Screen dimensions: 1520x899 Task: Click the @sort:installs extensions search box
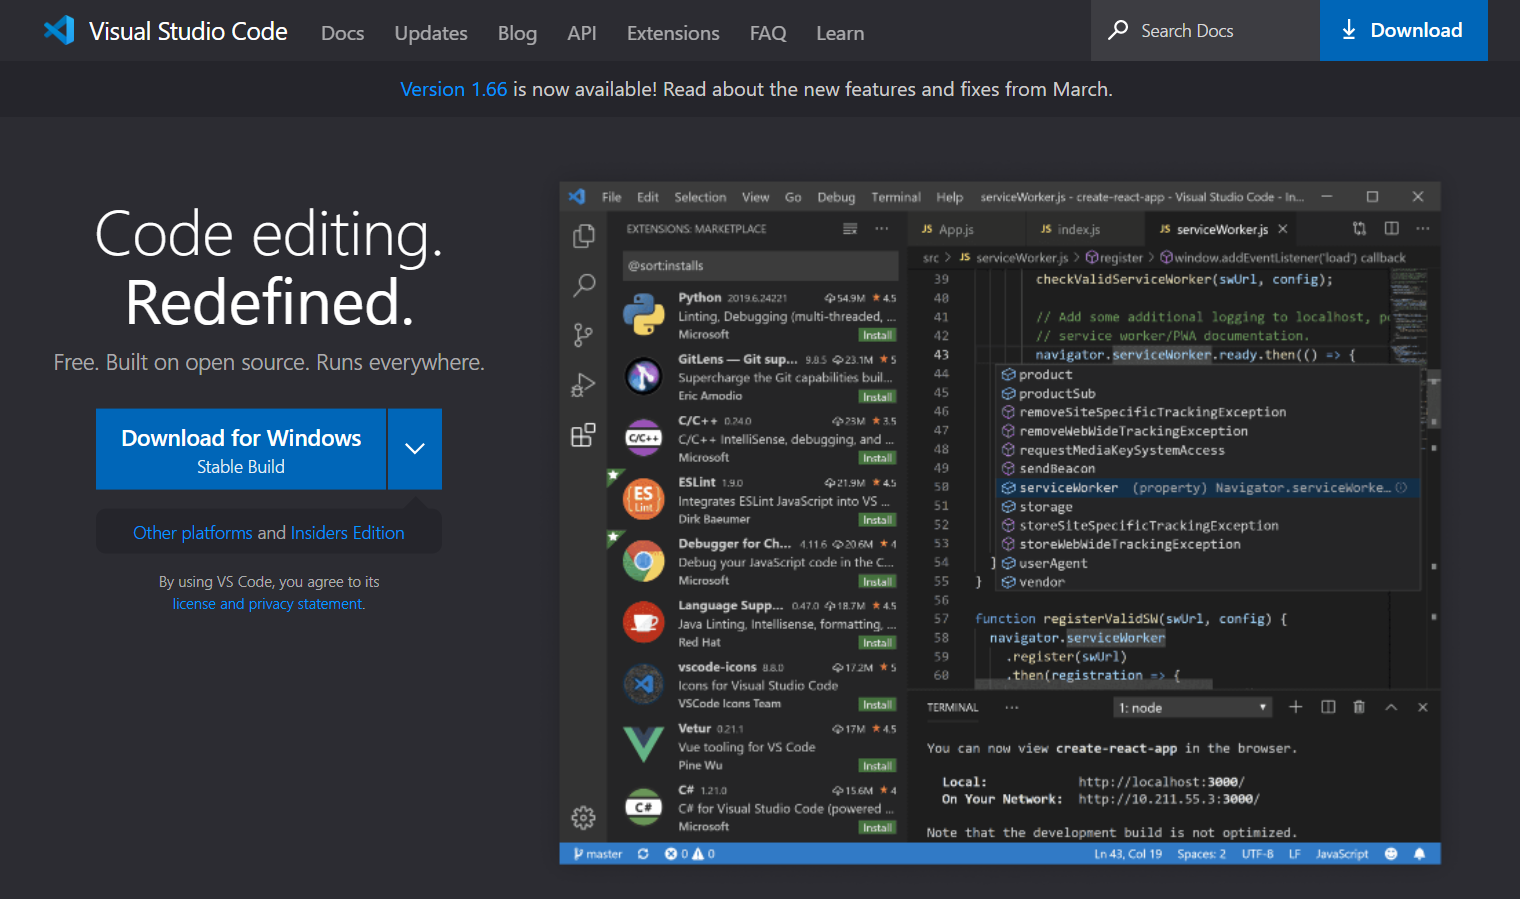[x=760, y=266]
